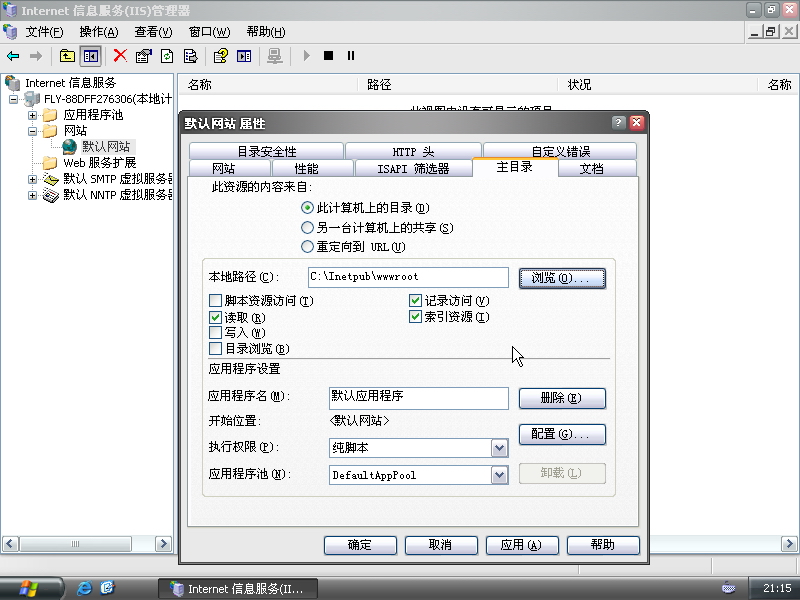Click in the Application name text field

(419, 397)
